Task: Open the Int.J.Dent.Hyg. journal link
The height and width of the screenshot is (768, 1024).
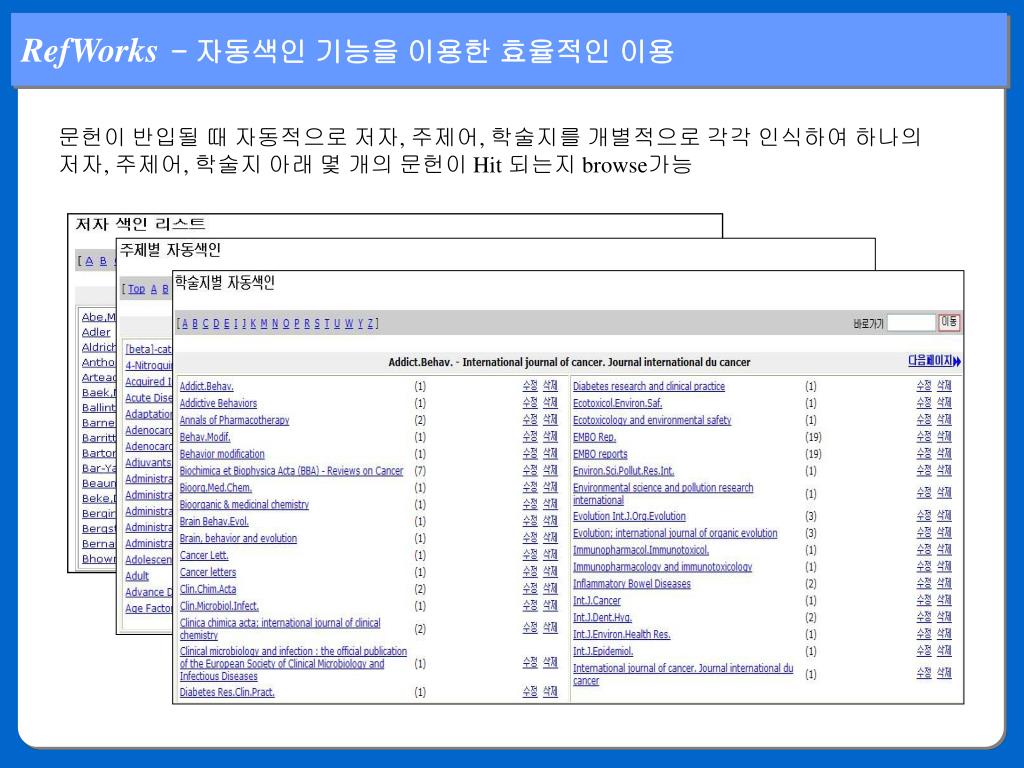Action: point(602,618)
